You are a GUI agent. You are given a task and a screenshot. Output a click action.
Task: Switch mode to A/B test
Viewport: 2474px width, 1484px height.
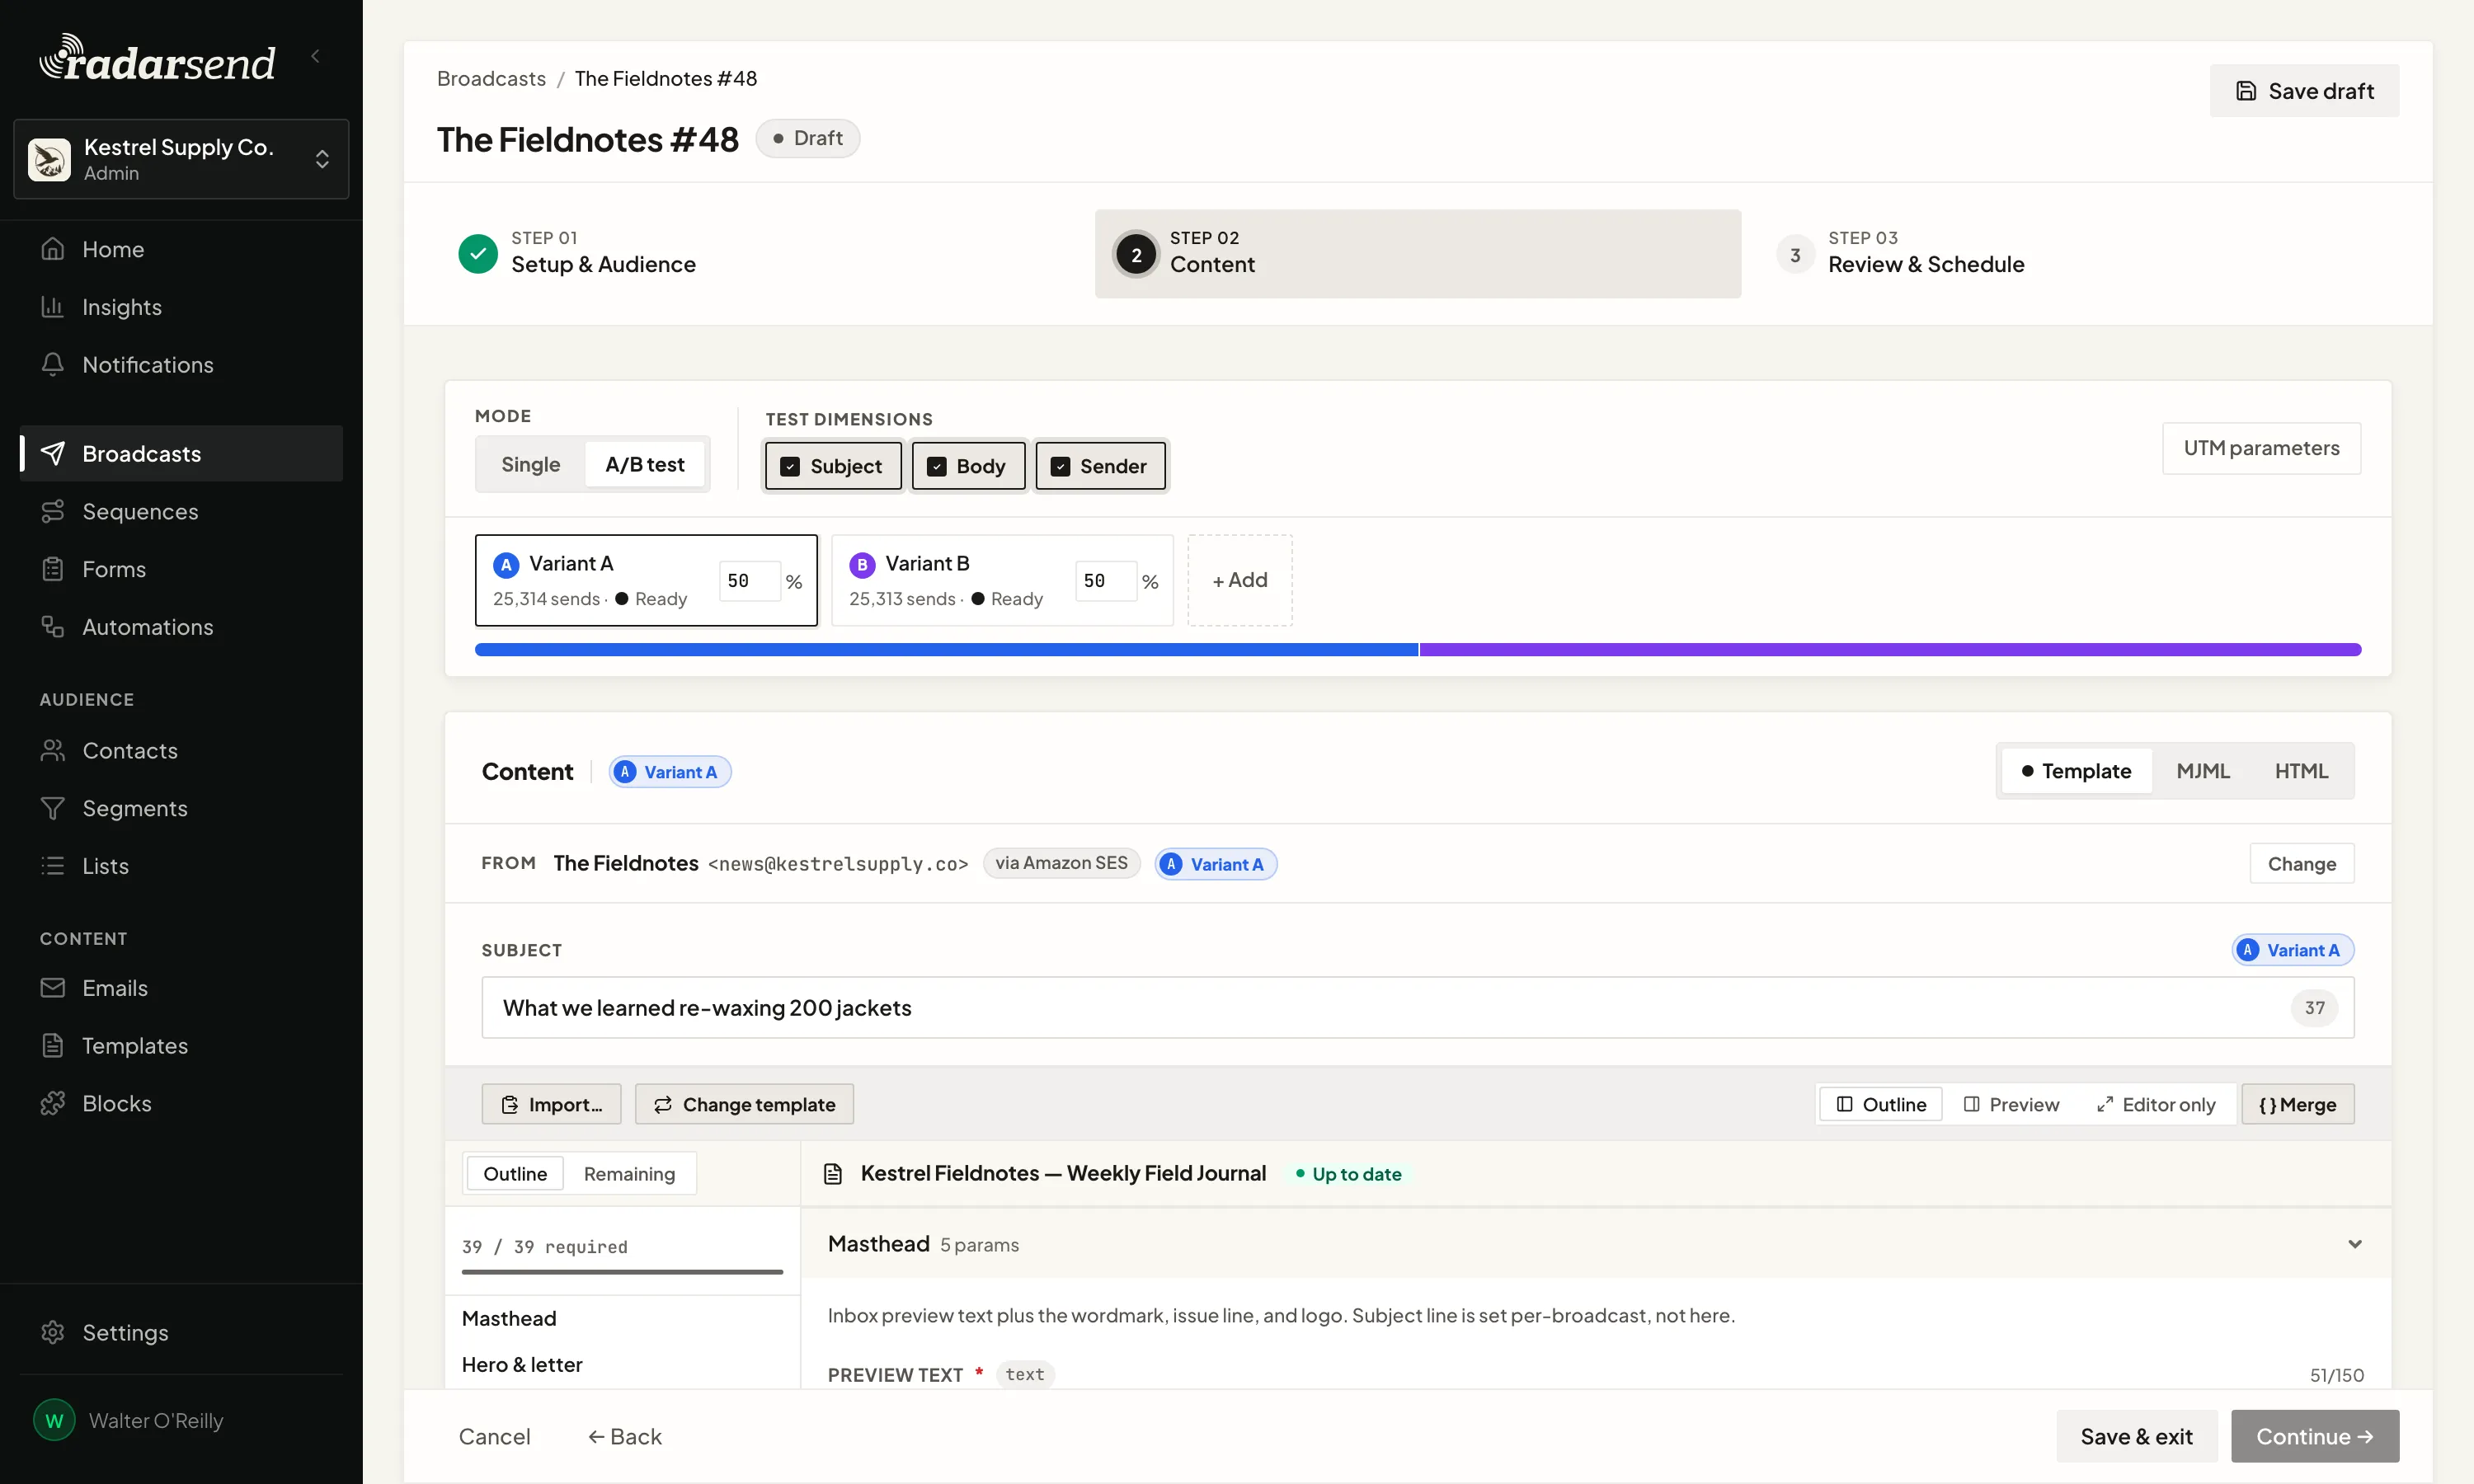pyautogui.click(x=645, y=465)
